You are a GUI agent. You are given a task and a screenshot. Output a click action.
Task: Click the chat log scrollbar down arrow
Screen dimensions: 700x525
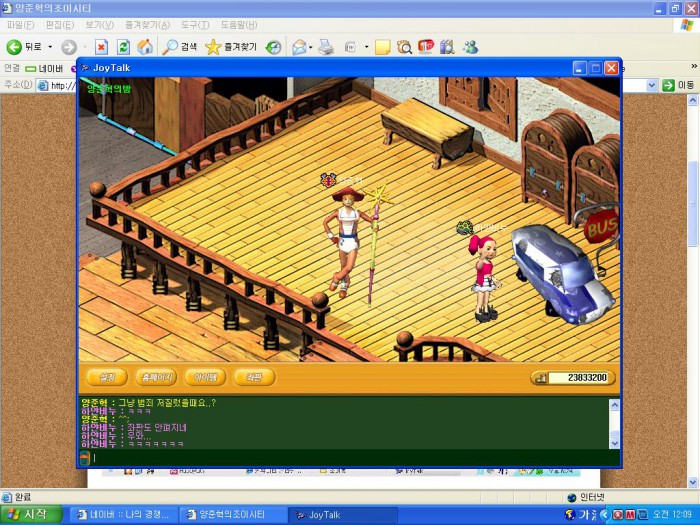coord(614,443)
